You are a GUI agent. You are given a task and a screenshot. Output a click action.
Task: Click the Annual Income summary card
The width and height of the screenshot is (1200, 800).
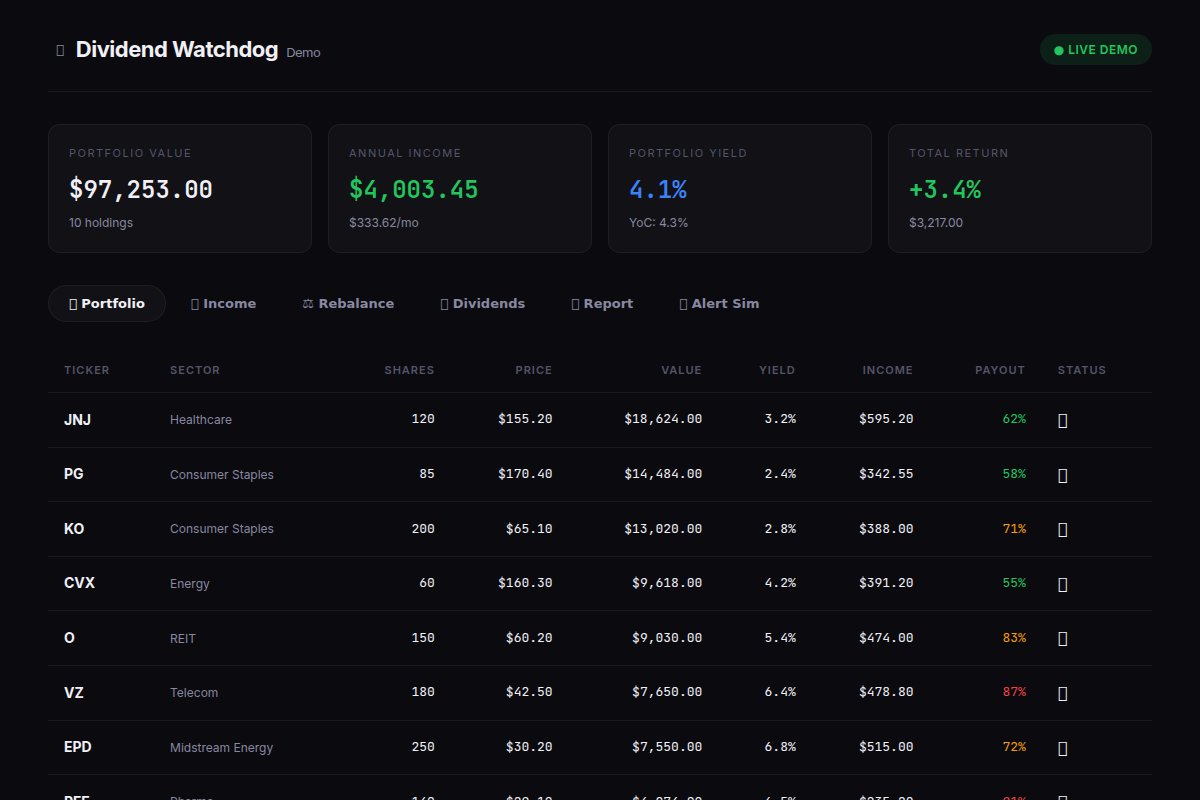coord(460,188)
